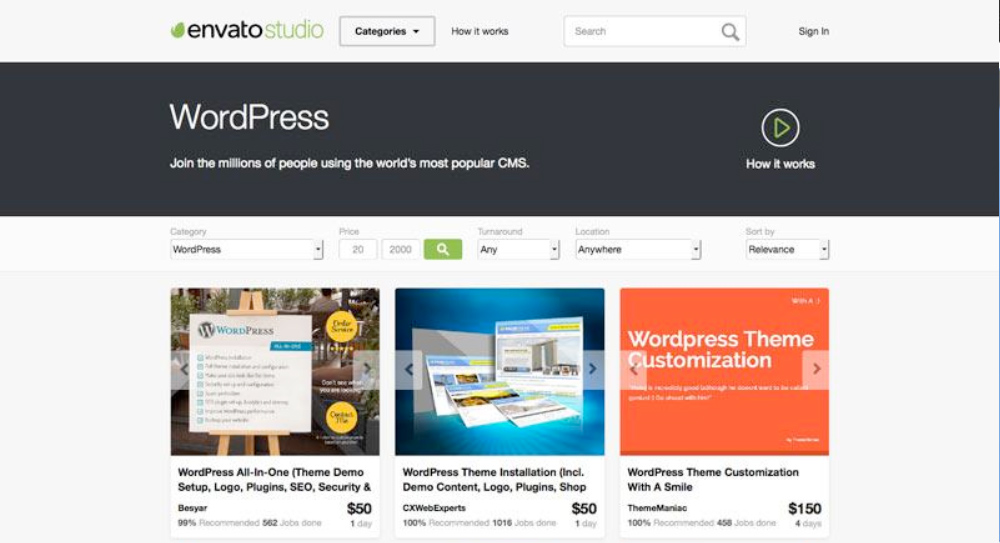Screen dimensions: 1000x543
Task: Open WordPress All-In-One service title
Action: (x=274, y=480)
